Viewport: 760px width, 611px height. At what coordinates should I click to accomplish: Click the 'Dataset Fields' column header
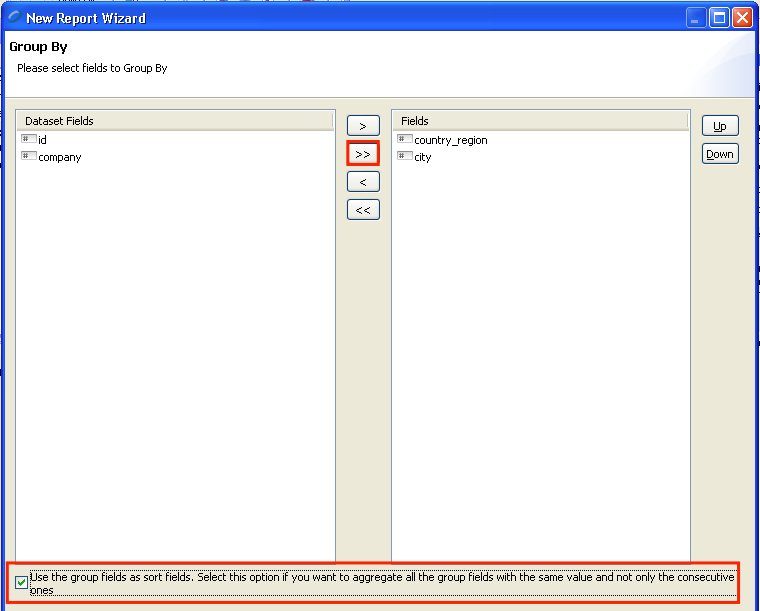tap(175, 121)
